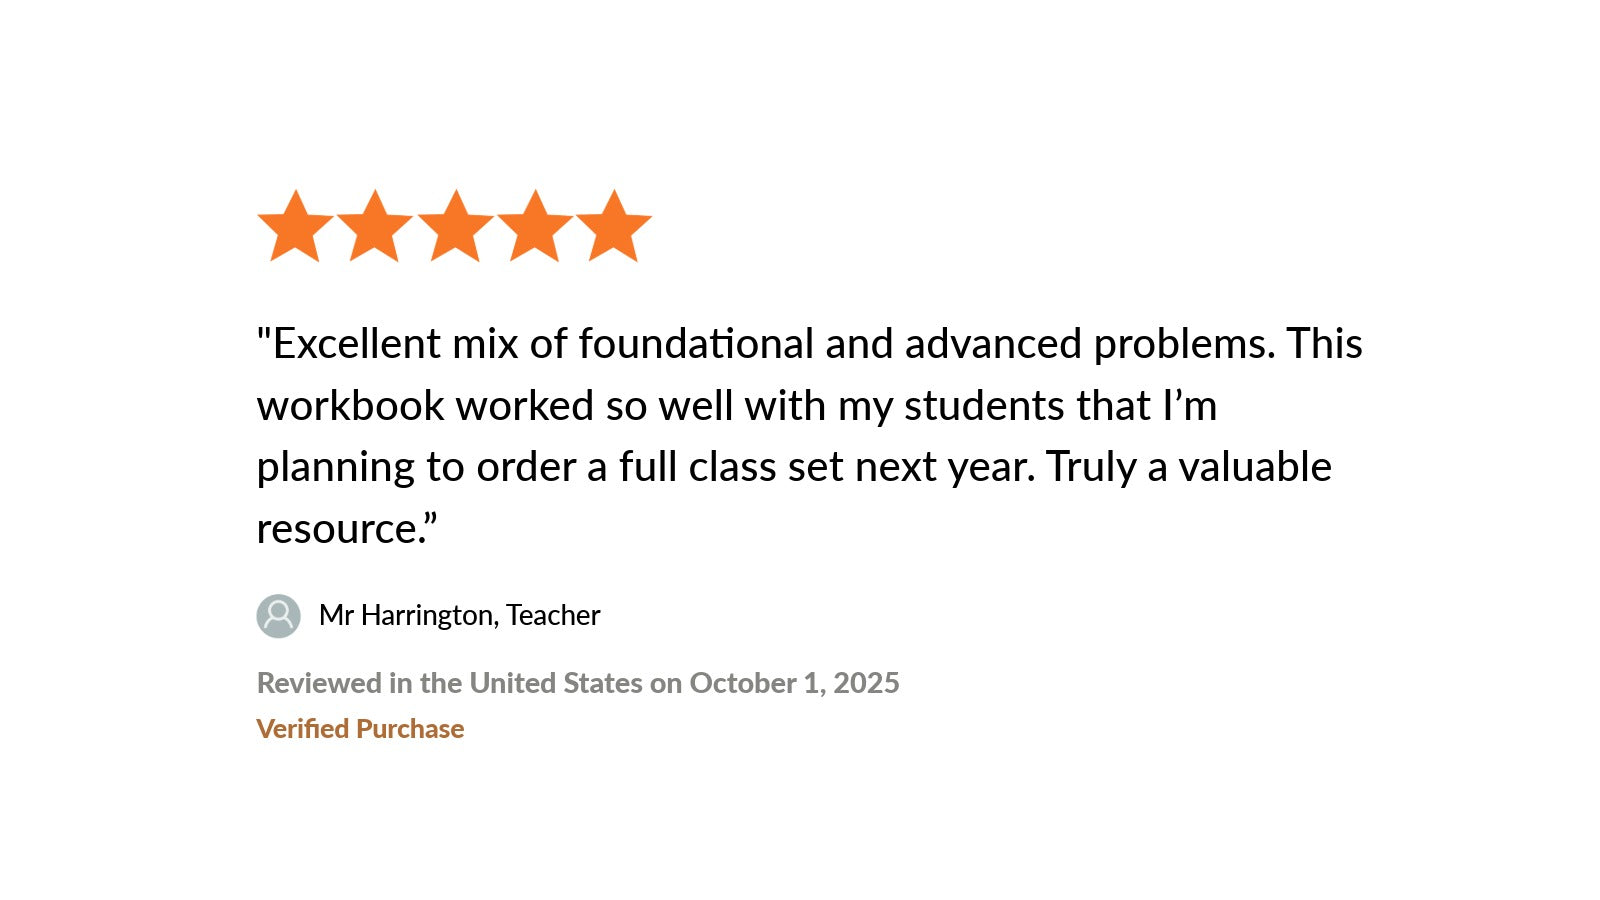The width and height of the screenshot is (1600, 900).
Task: Click the word "Excellent" in the review
Action: click(356, 344)
